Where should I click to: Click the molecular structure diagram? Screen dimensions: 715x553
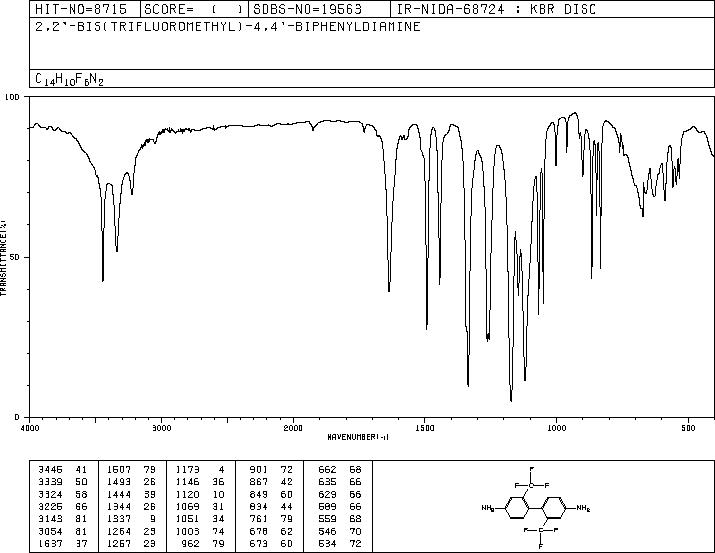pyautogui.click(x=536, y=507)
